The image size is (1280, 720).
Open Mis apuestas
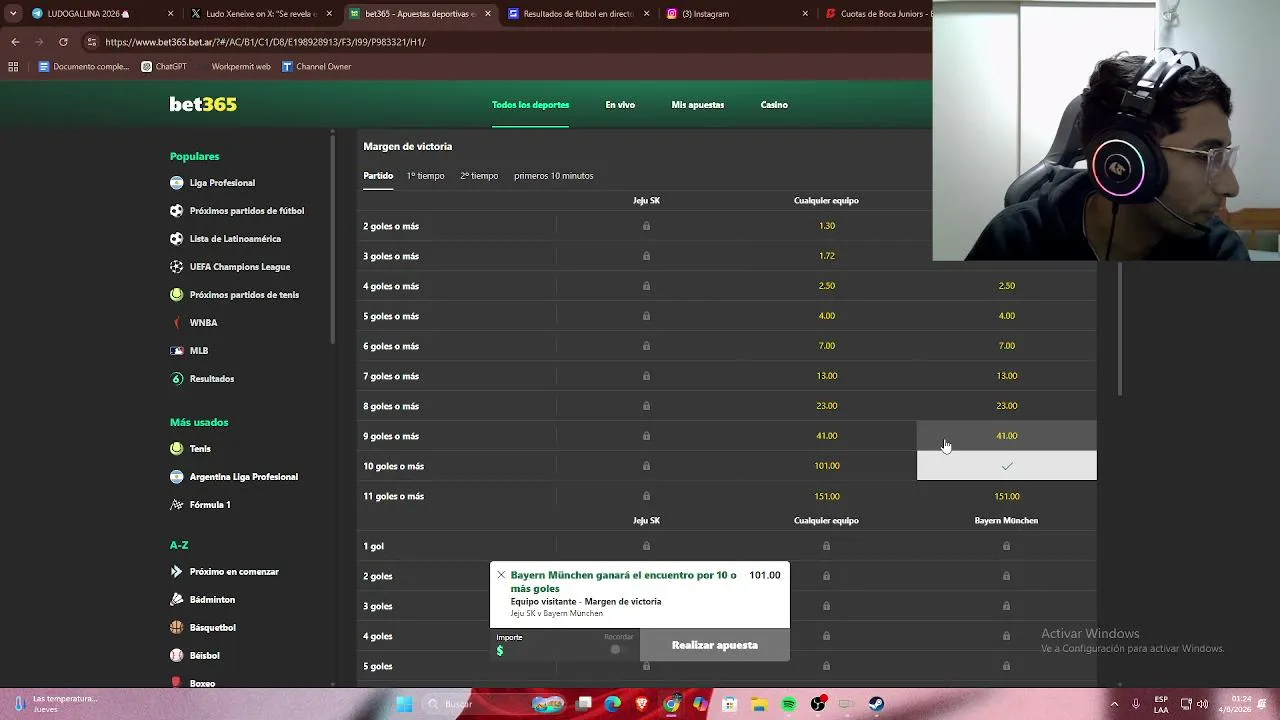coord(698,105)
